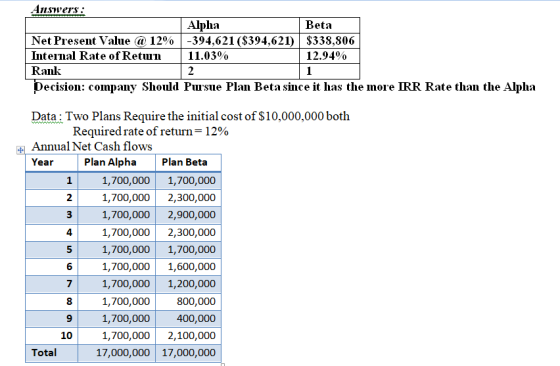Click the Beta NPV value $338,806
The width and height of the screenshot is (560, 366).
(x=329, y=41)
